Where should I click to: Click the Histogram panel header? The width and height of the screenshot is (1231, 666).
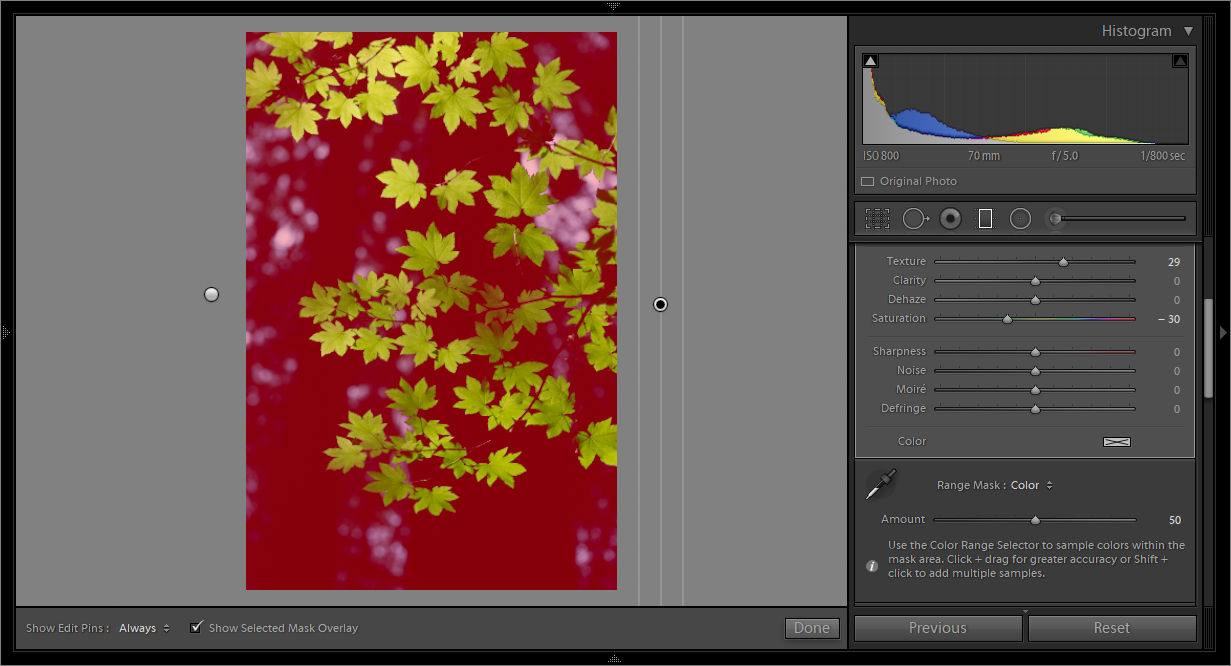1136,31
